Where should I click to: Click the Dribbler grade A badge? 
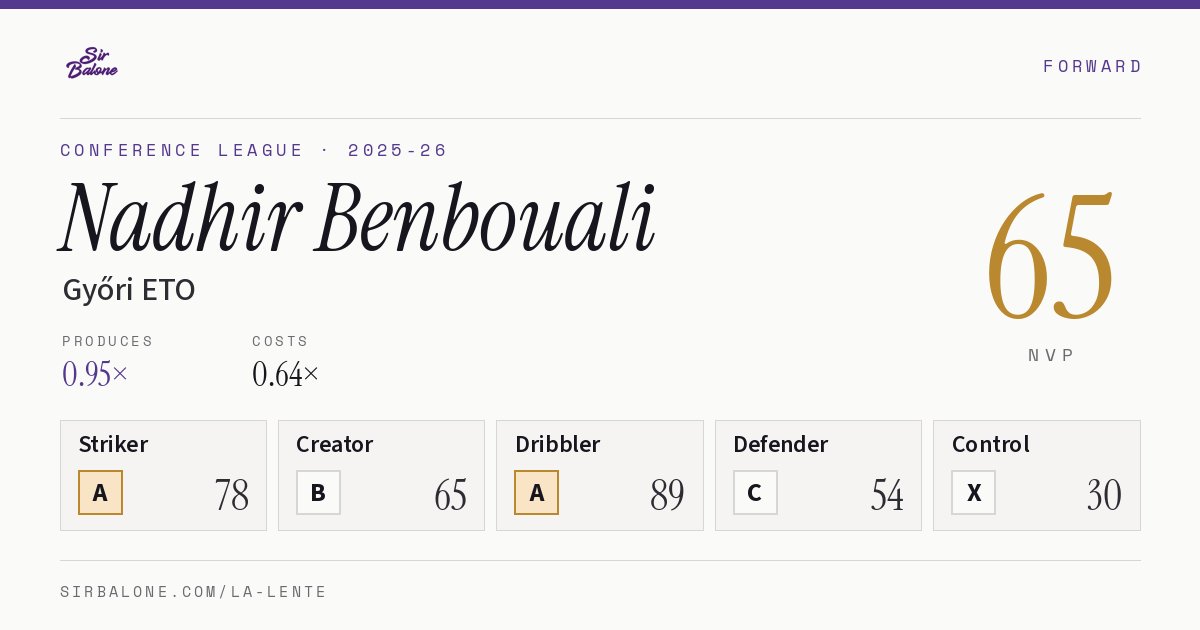coord(536,493)
